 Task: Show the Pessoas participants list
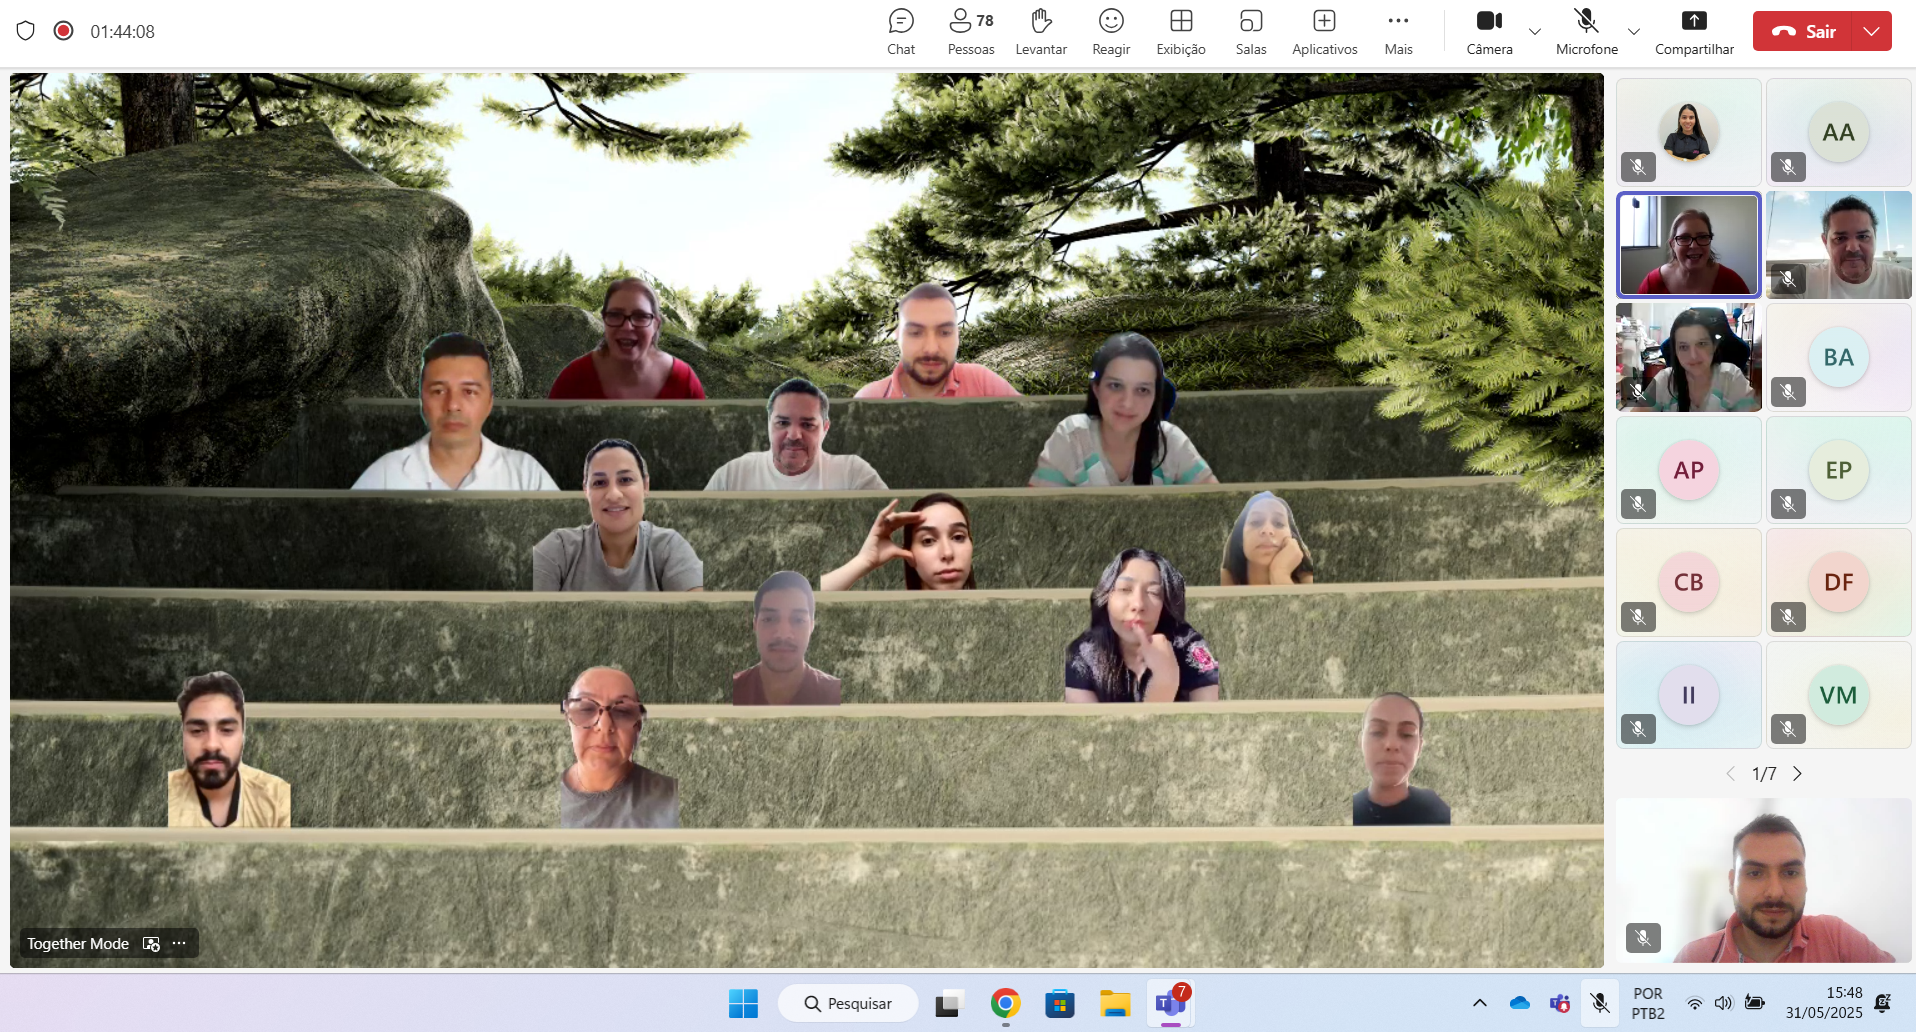[971, 32]
